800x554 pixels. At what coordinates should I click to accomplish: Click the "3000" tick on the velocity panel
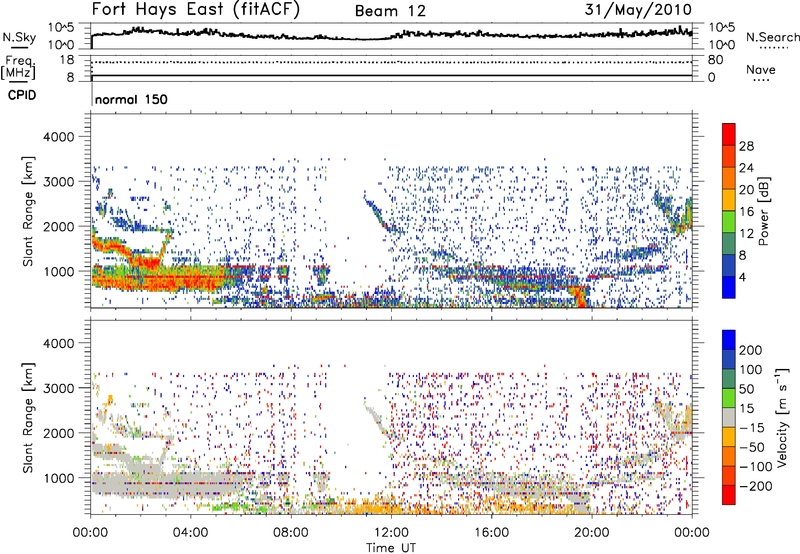(59, 388)
